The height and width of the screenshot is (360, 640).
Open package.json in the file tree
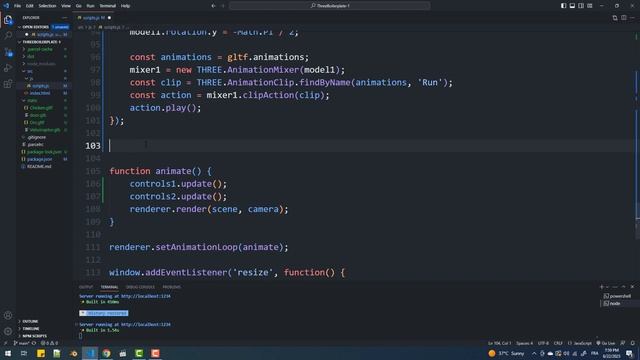pyautogui.click(x=39, y=159)
